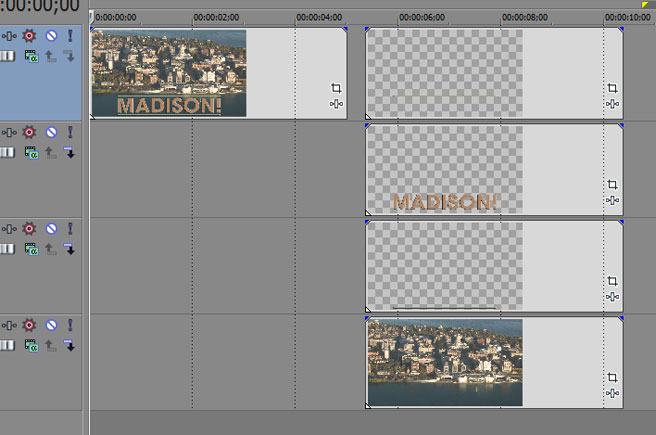Open compositing mode on the fourth track
The image size is (656, 435).
(x=31, y=345)
